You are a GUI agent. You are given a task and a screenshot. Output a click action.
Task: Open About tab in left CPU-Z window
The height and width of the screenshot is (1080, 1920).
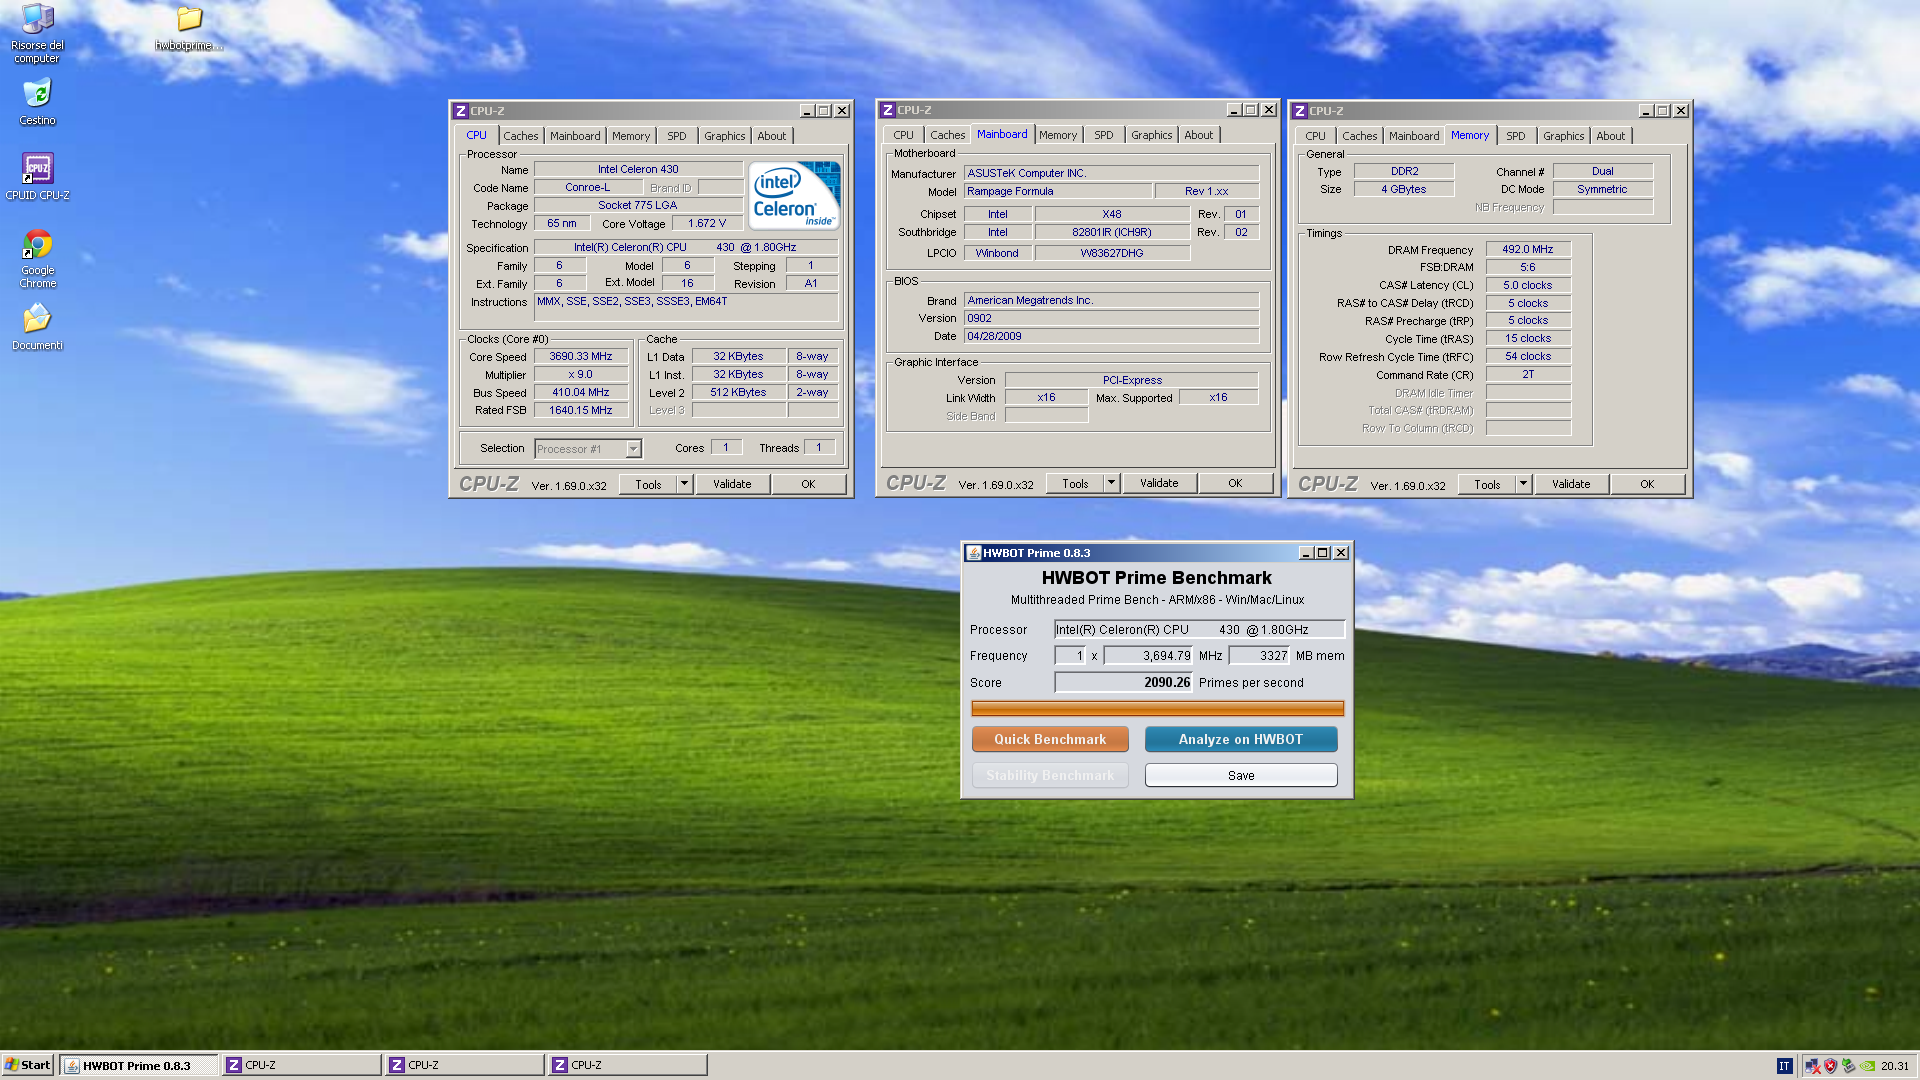coord(771,136)
